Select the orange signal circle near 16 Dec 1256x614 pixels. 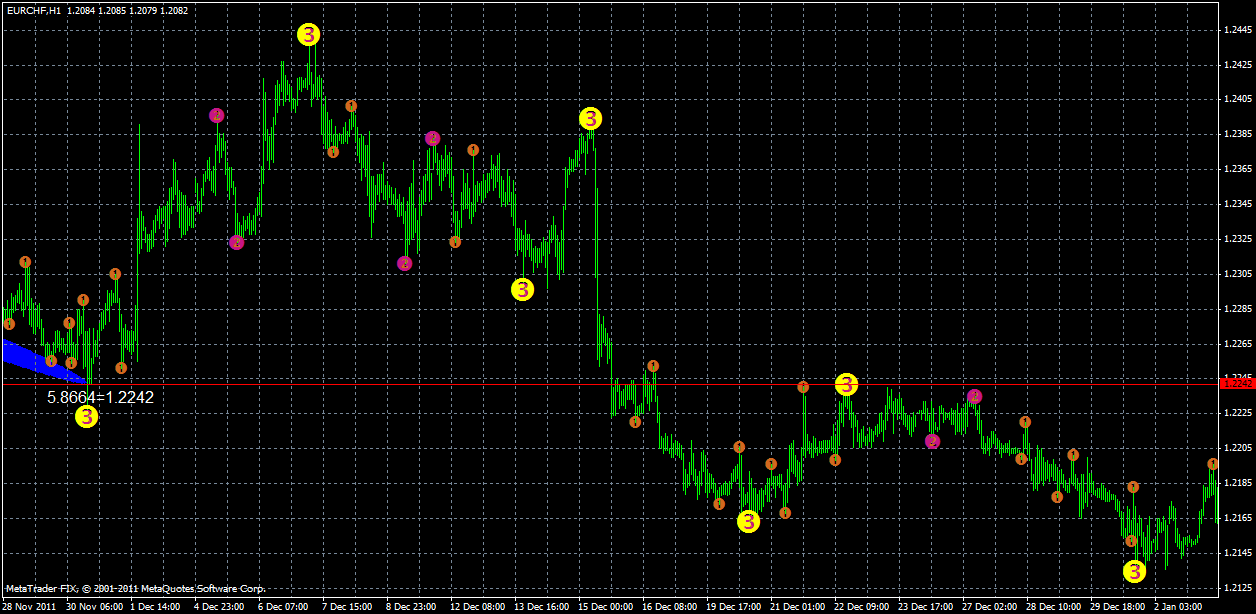pyautogui.click(x=655, y=366)
